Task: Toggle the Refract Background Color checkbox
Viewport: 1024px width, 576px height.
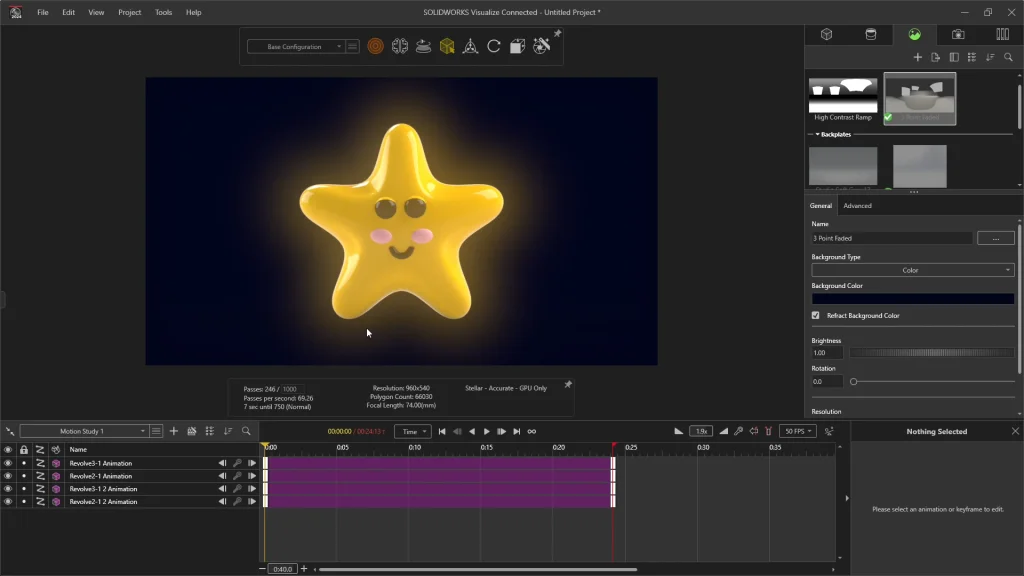Action: [816, 315]
